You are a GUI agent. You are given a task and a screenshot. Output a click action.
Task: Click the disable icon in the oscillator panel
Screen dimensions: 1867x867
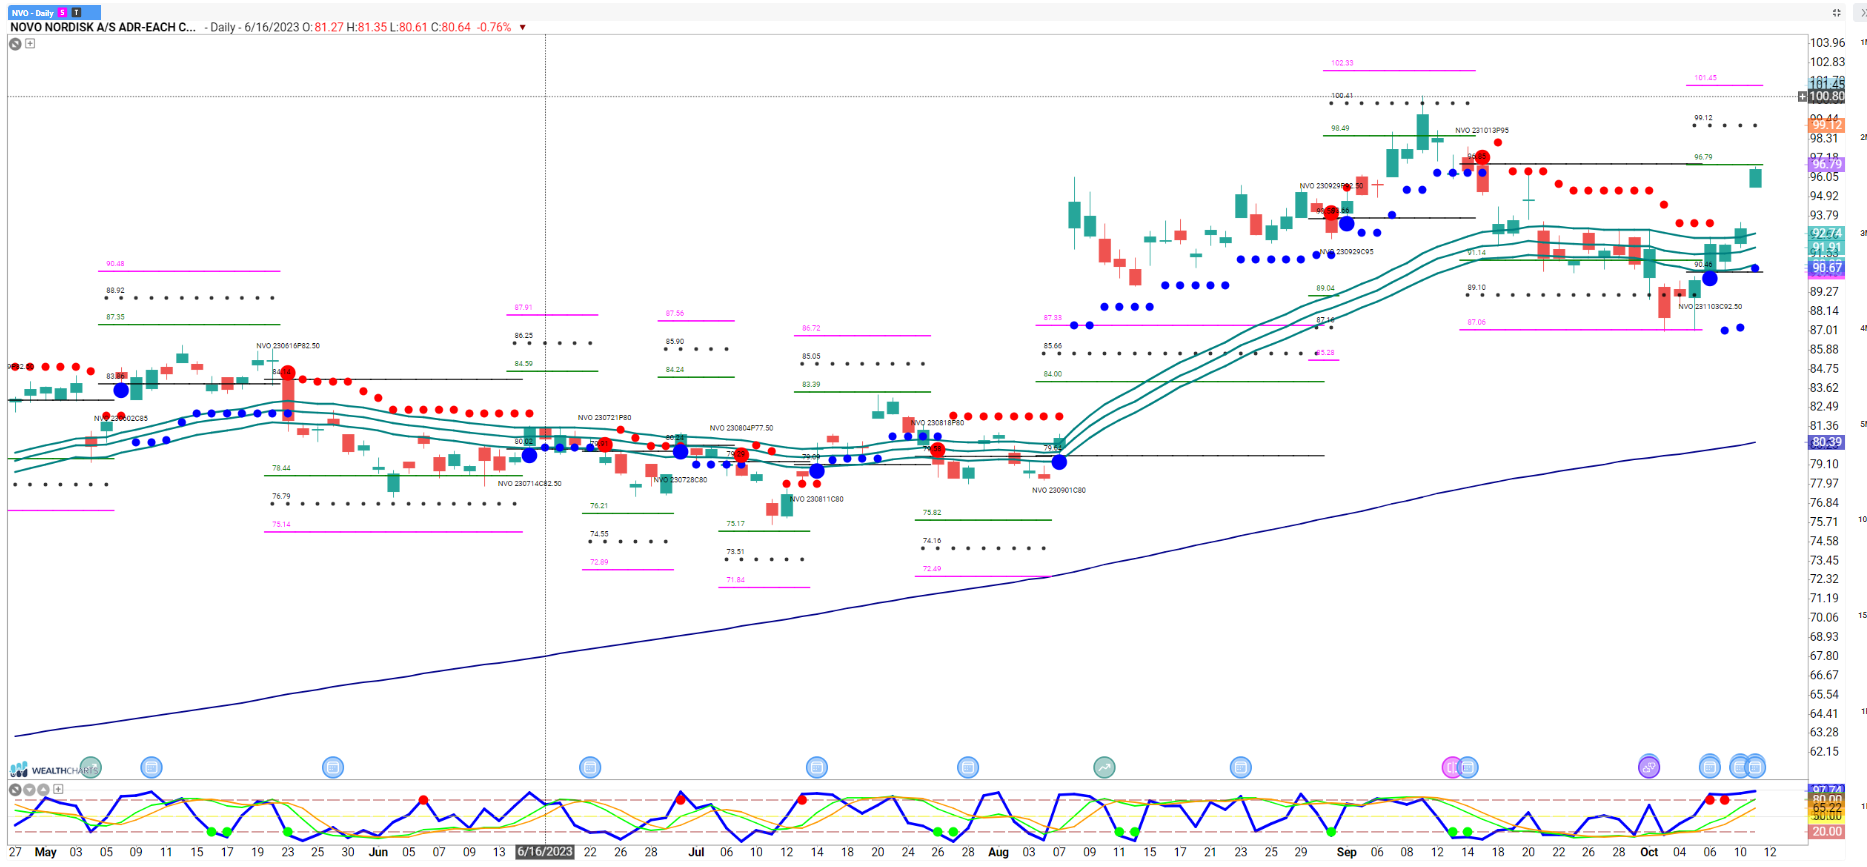tap(15, 789)
